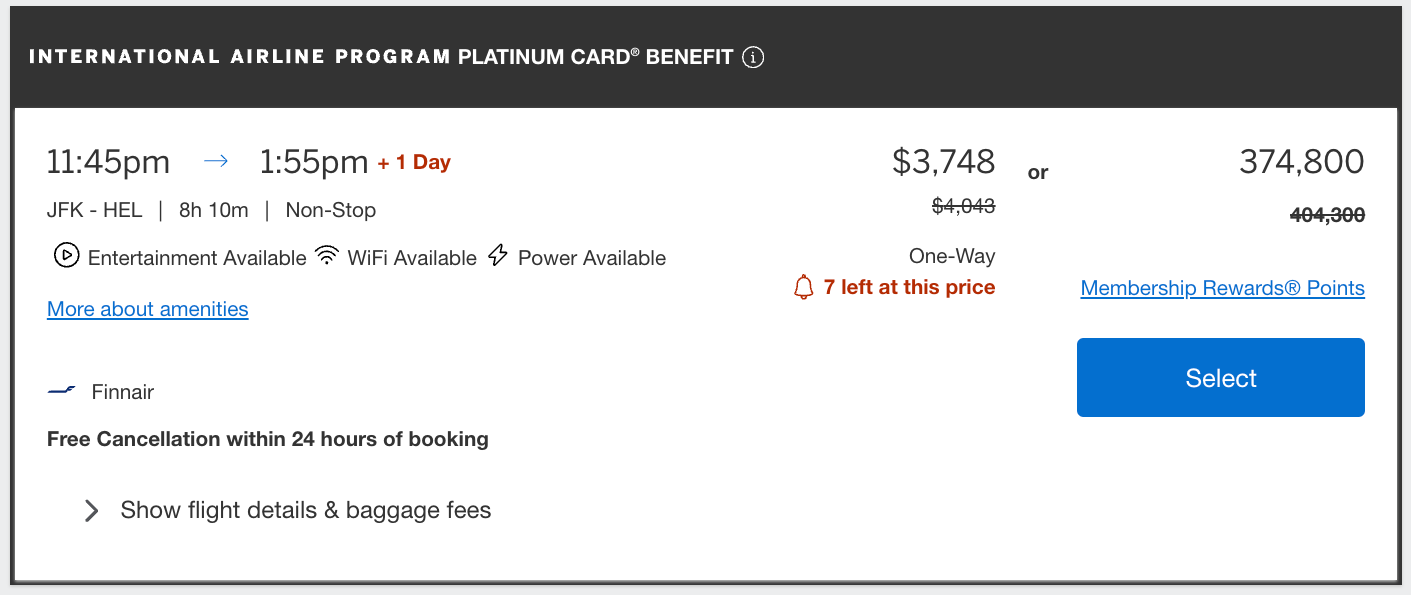Click the blue arrow between flight times
This screenshot has height=595, width=1411.
215,161
